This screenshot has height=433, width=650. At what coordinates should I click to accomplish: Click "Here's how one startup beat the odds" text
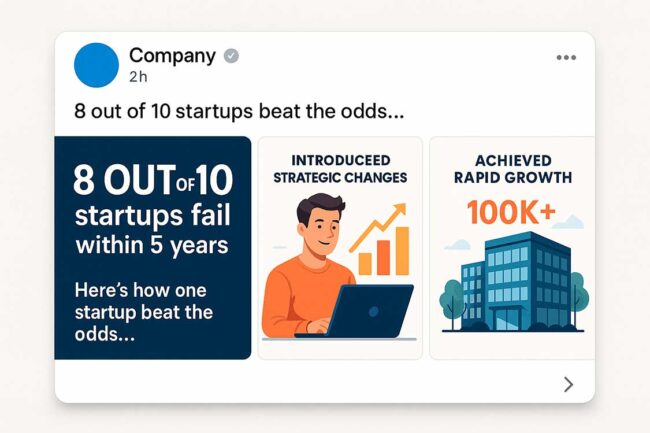(144, 312)
